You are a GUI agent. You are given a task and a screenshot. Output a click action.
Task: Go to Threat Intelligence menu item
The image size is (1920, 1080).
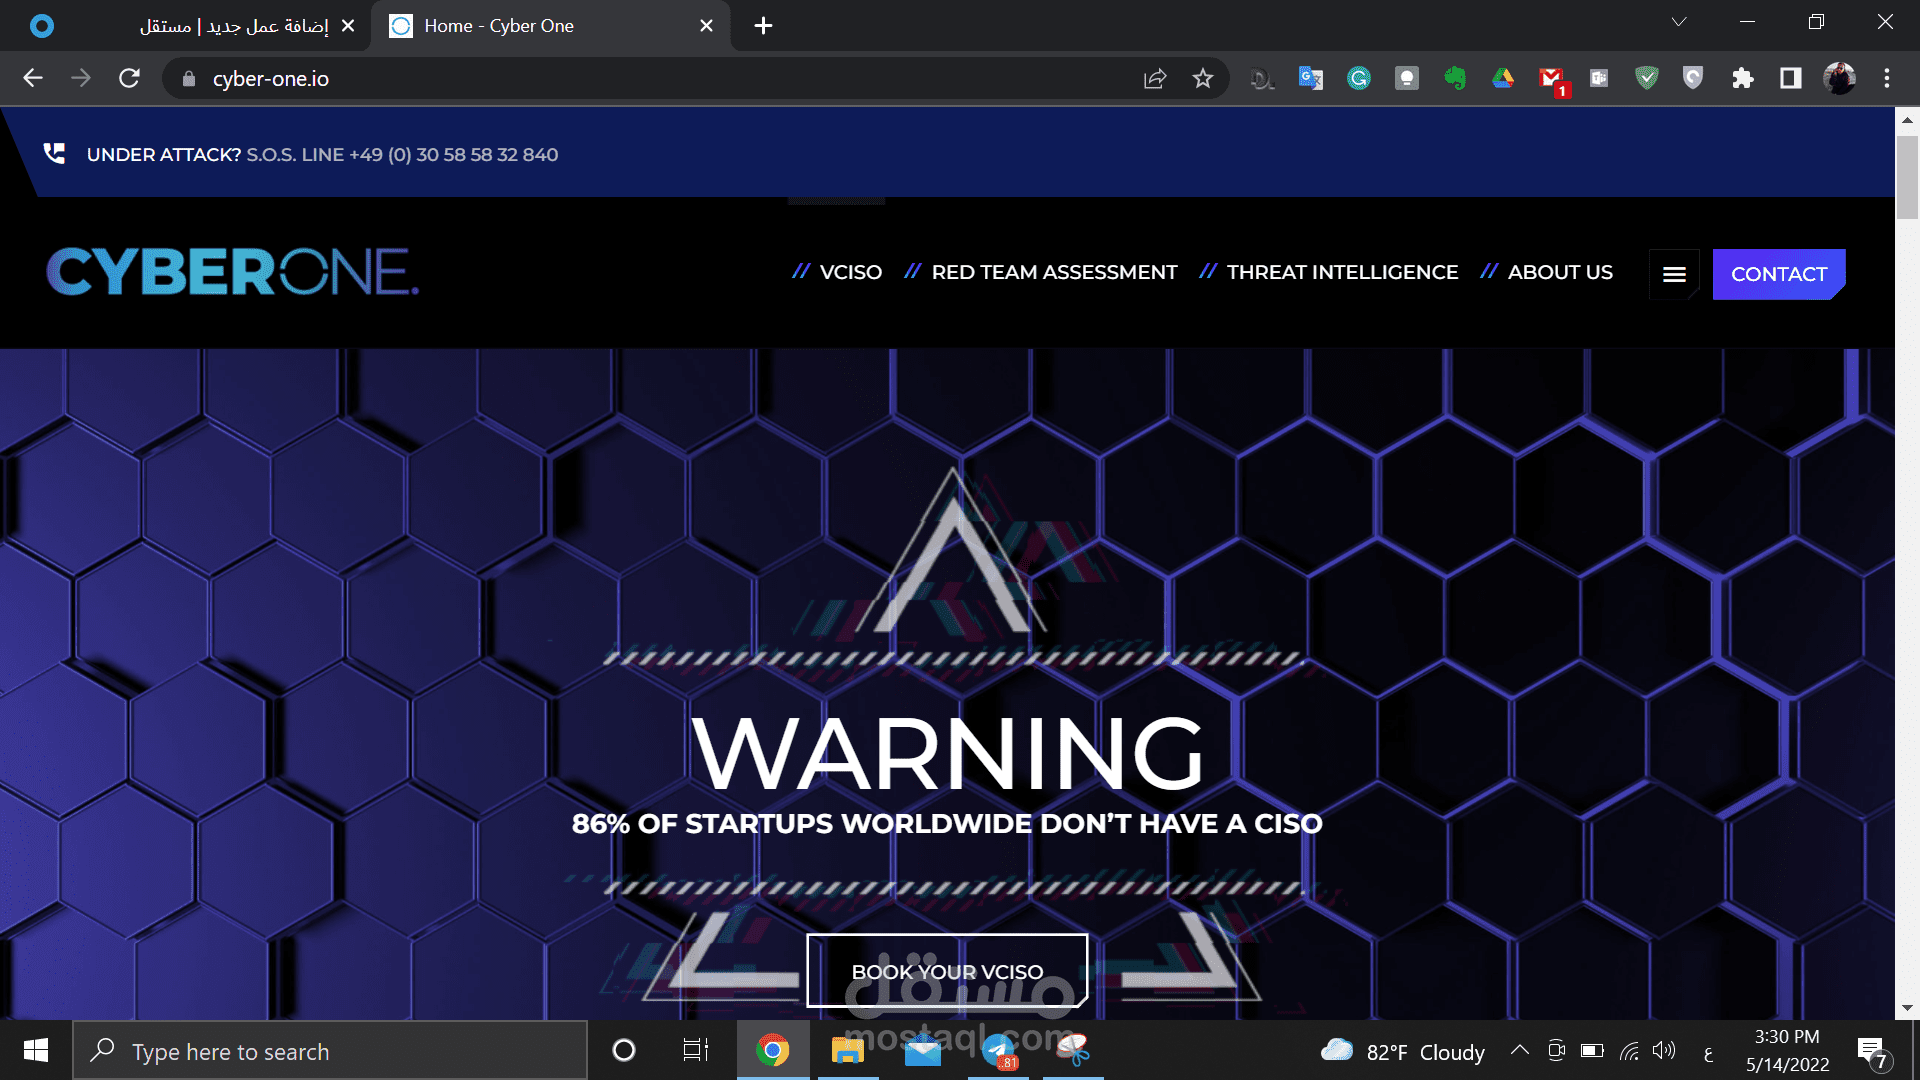click(x=1341, y=272)
